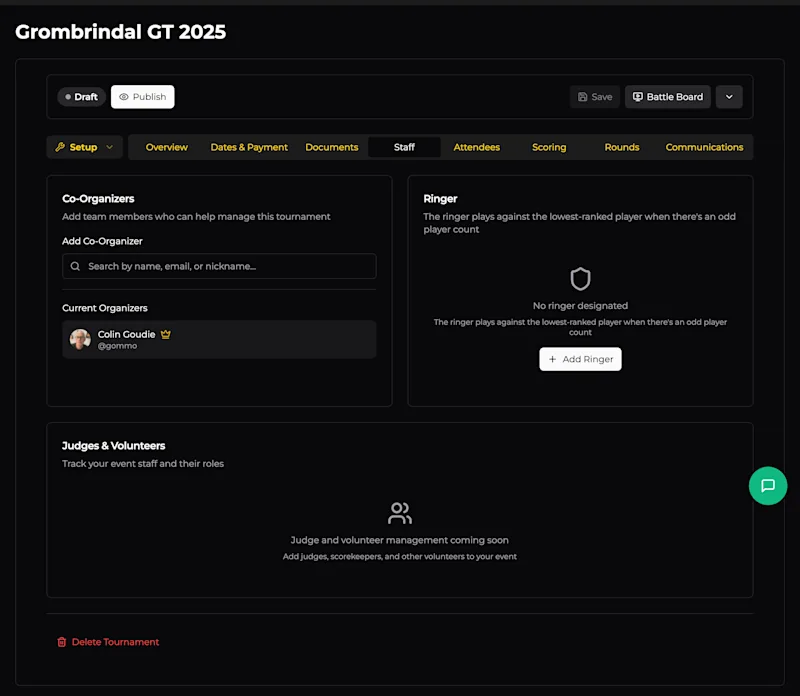Click the trash icon beside Delete Tournament
The image size is (800, 696).
tap(62, 642)
